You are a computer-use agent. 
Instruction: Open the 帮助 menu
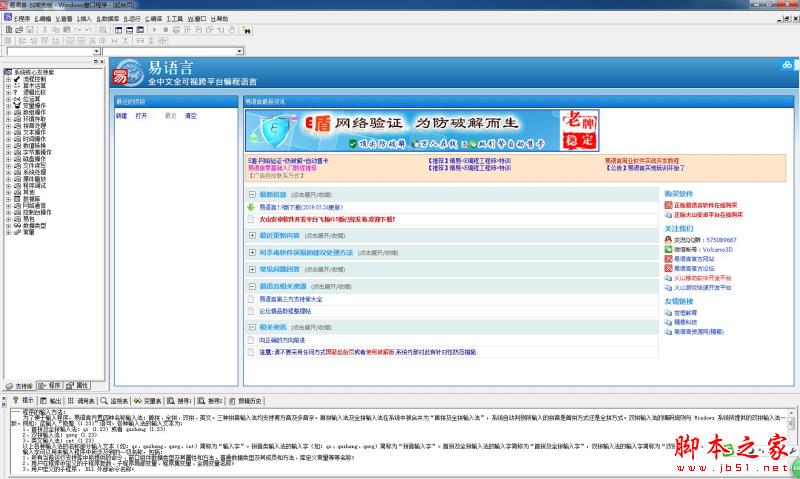pyautogui.click(x=220, y=18)
